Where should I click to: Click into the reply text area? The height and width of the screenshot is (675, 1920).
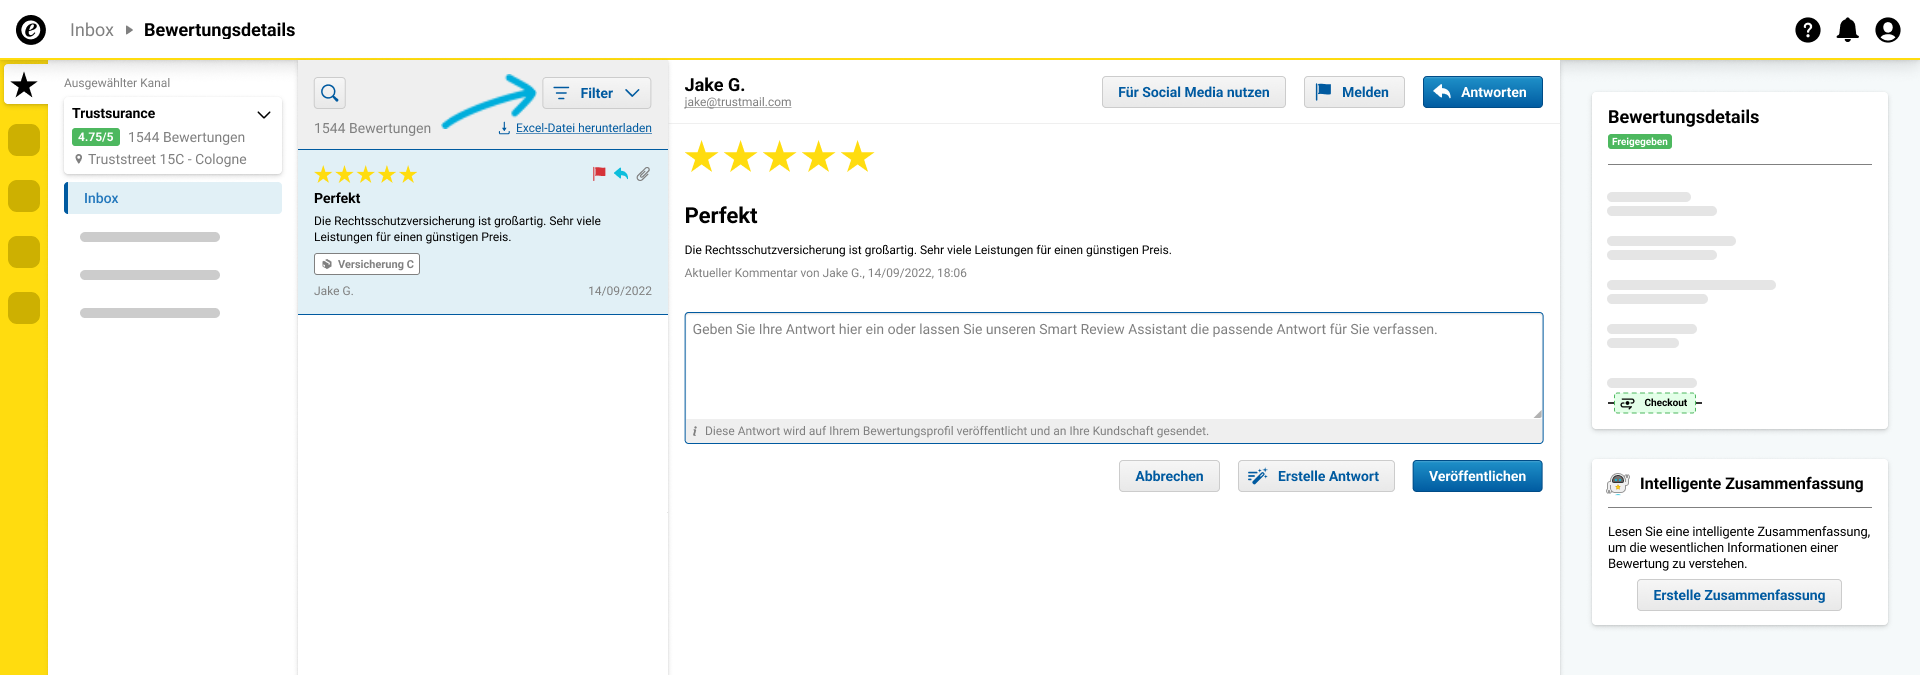point(1114,366)
